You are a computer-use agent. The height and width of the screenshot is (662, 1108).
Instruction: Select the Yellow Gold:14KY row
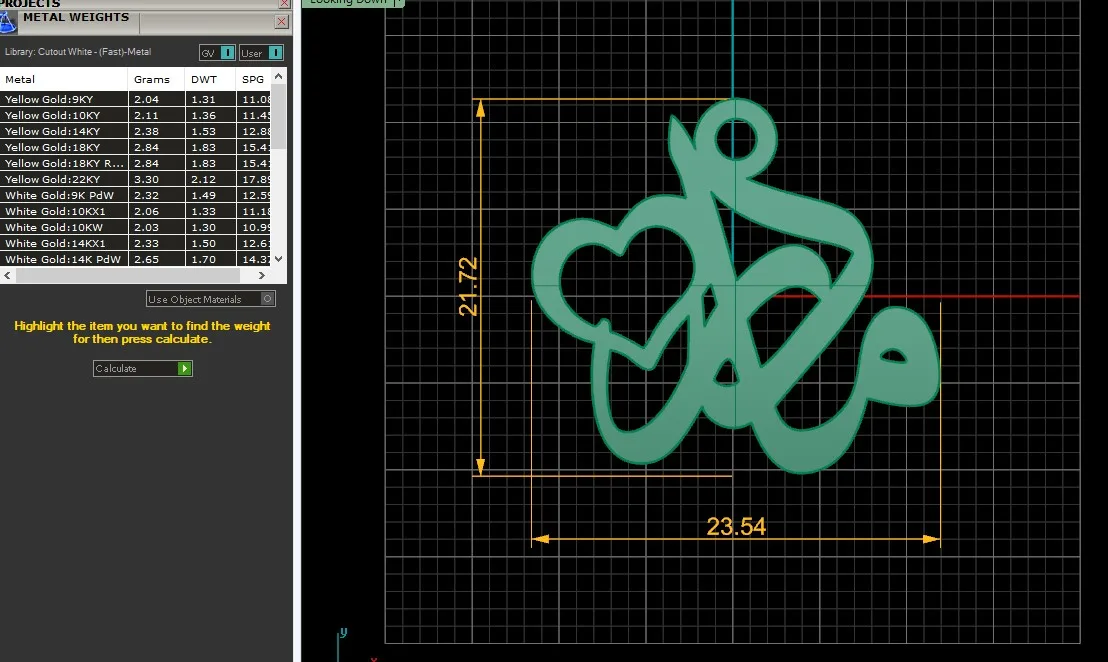[x=135, y=131]
